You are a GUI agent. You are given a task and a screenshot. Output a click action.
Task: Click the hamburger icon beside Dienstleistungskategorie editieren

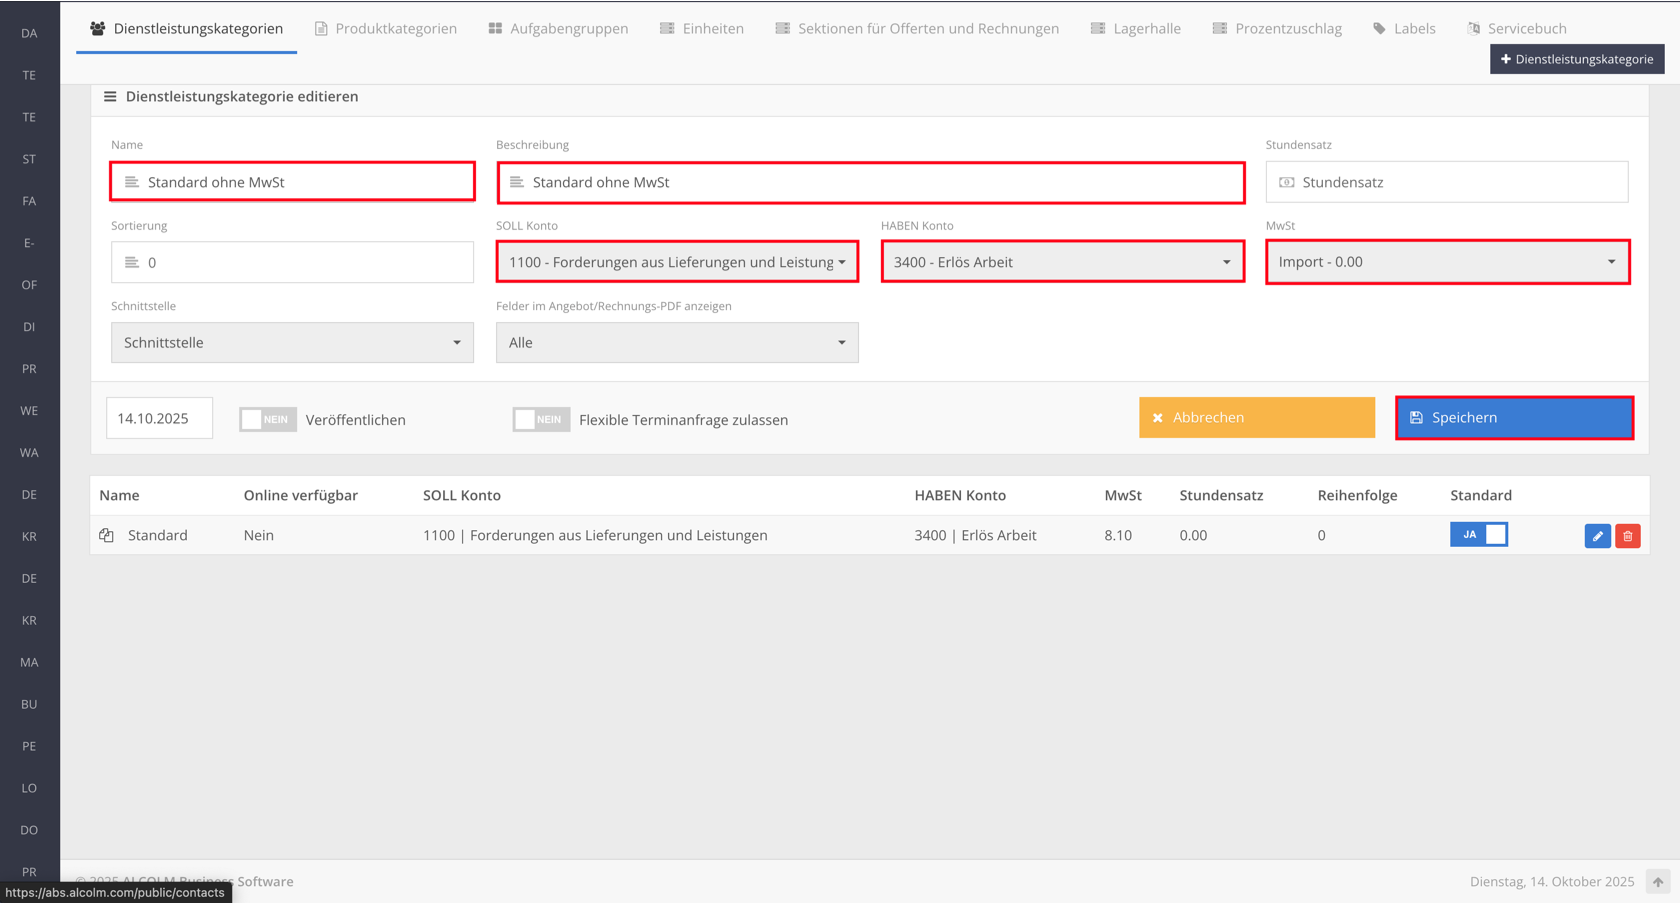point(110,97)
